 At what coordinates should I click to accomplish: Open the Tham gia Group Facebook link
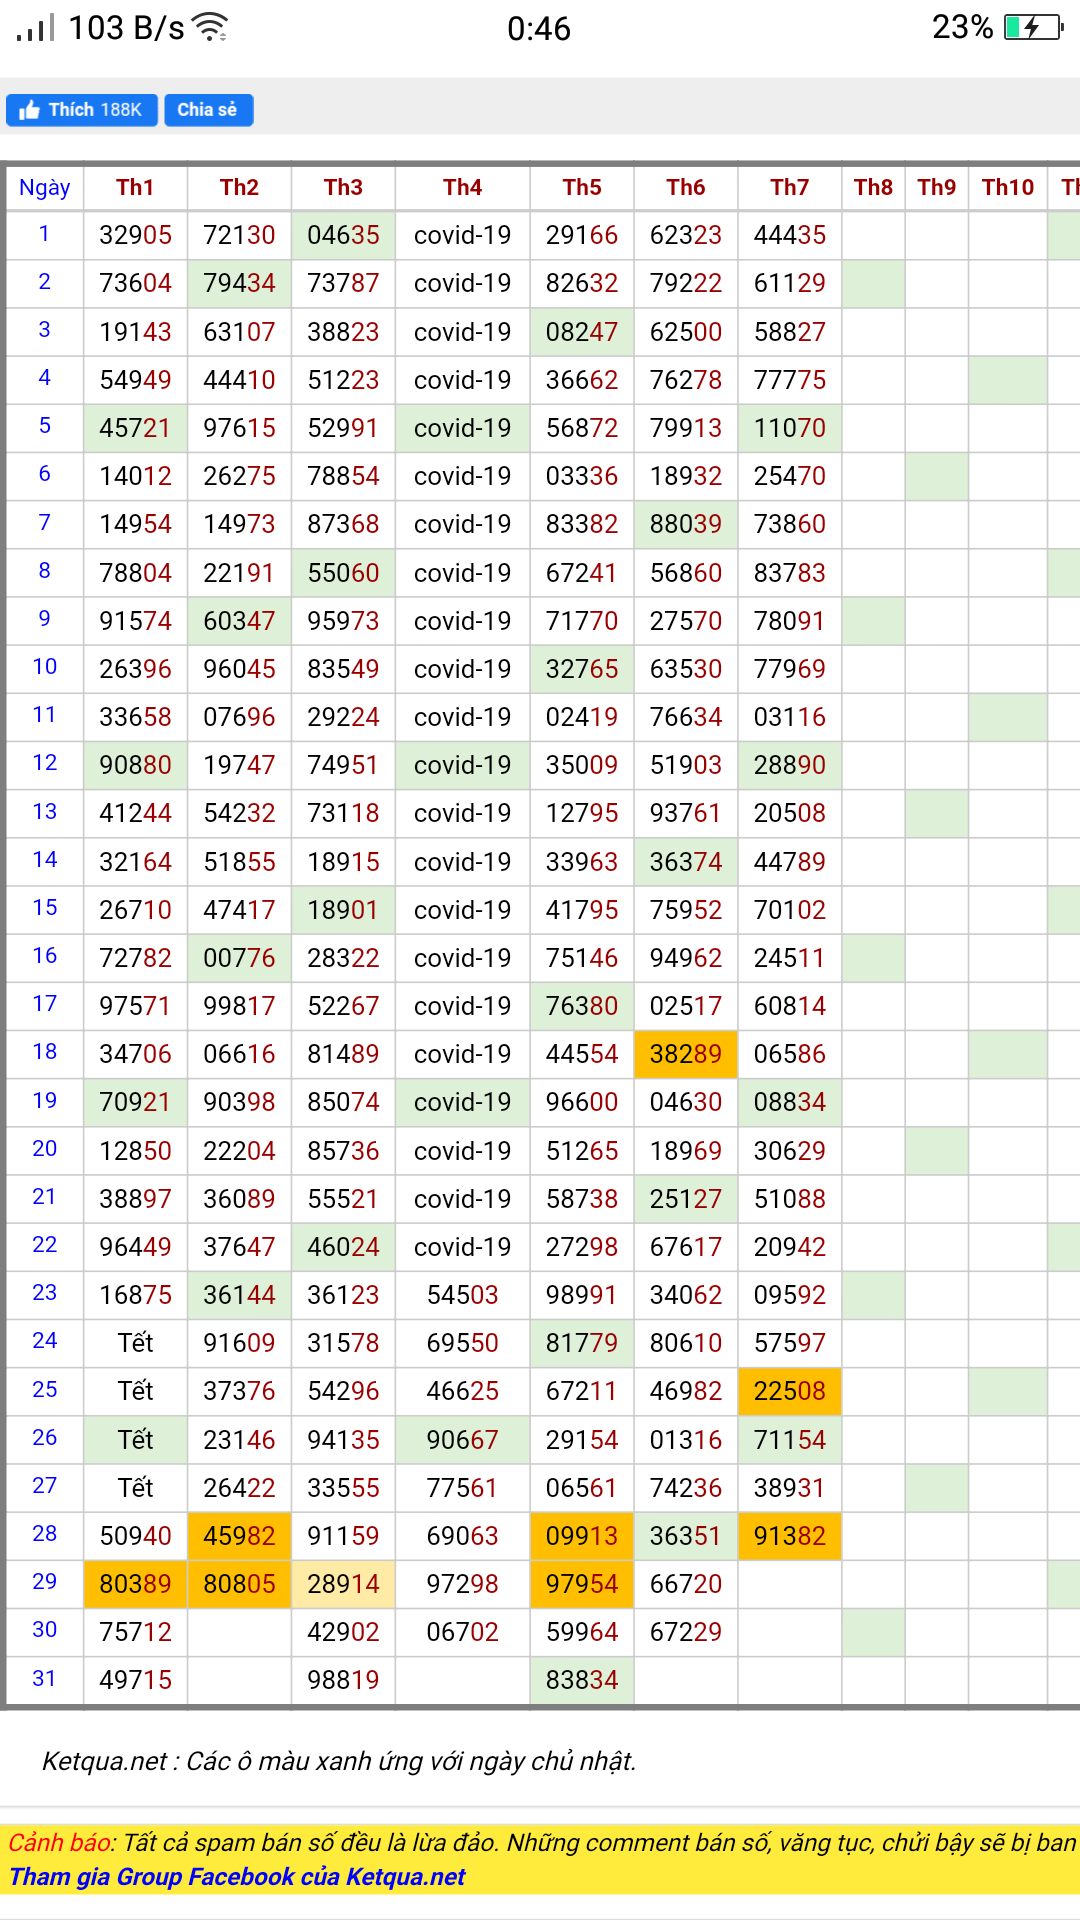point(238,1877)
